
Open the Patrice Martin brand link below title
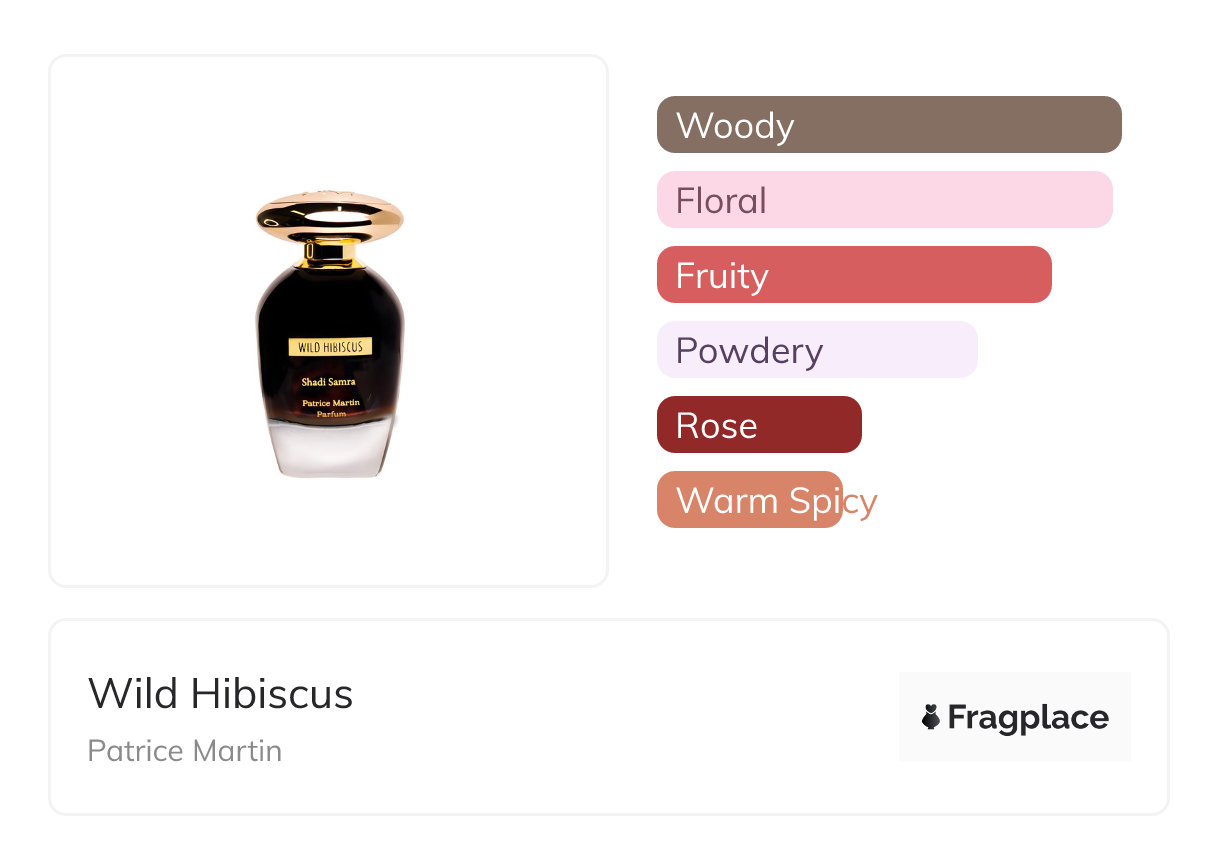[x=185, y=751]
